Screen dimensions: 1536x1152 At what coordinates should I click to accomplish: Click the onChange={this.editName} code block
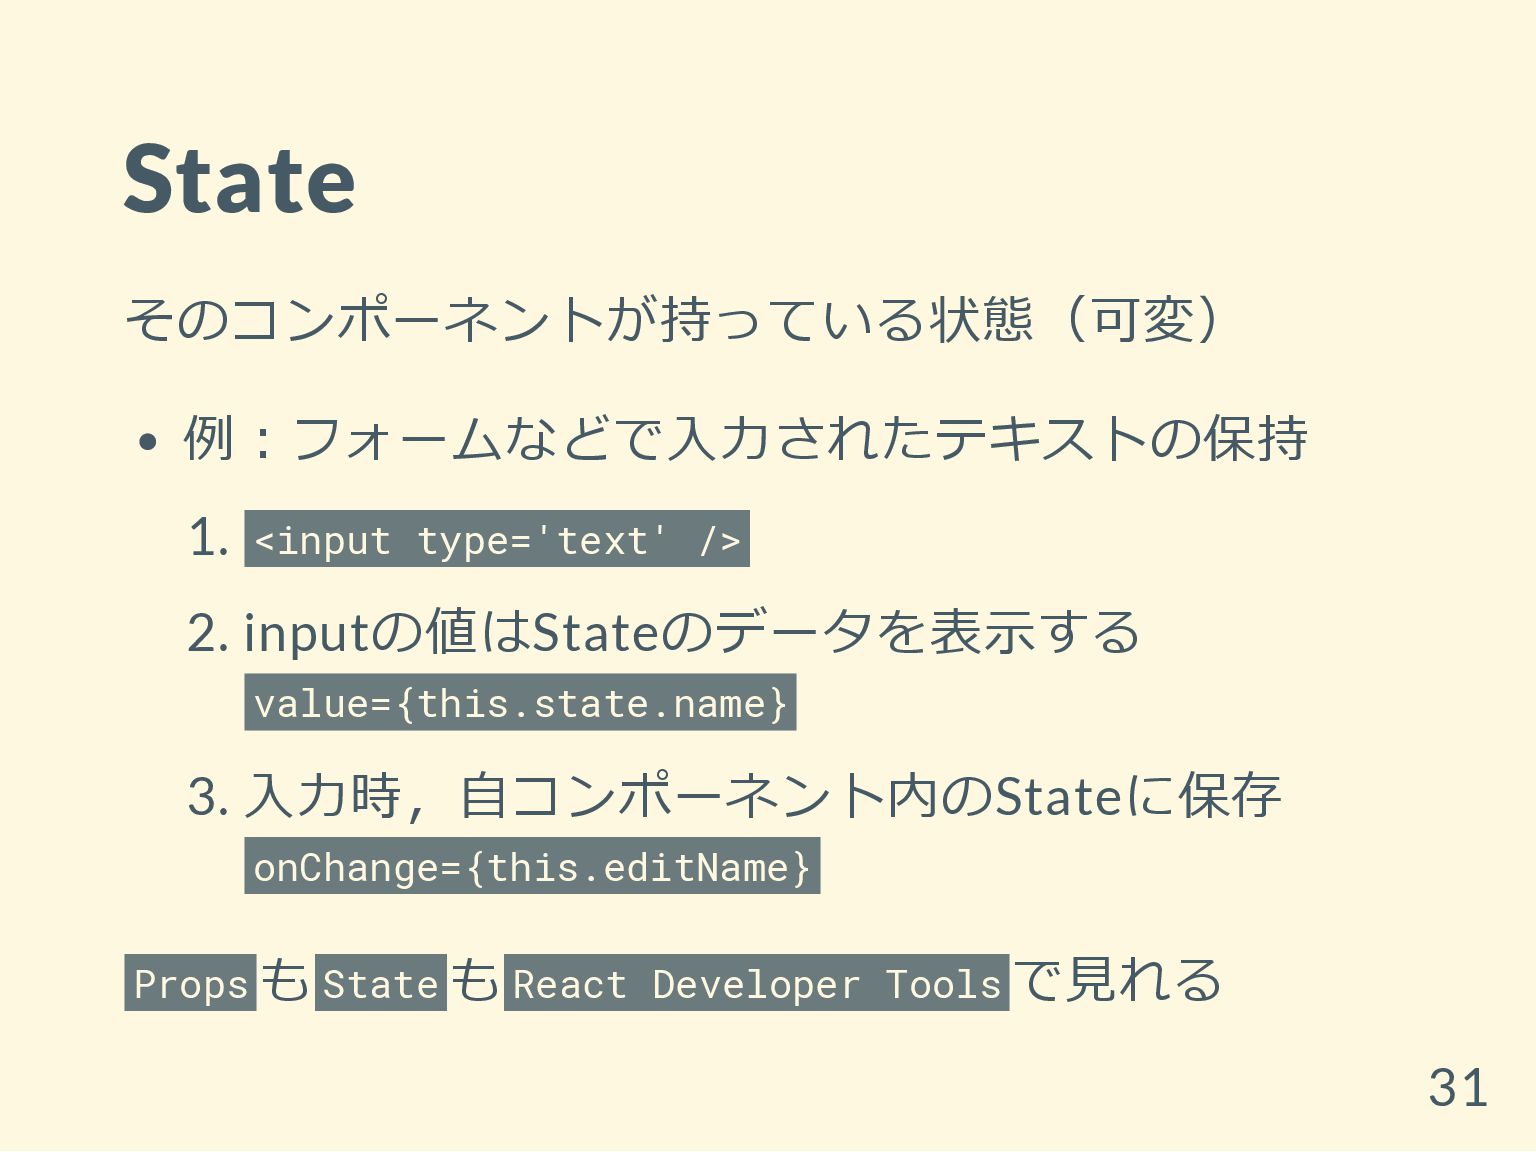click(531, 866)
